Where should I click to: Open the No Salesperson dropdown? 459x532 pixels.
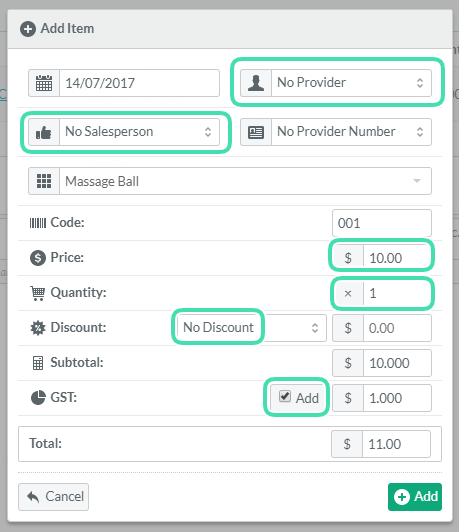[139, 132]
